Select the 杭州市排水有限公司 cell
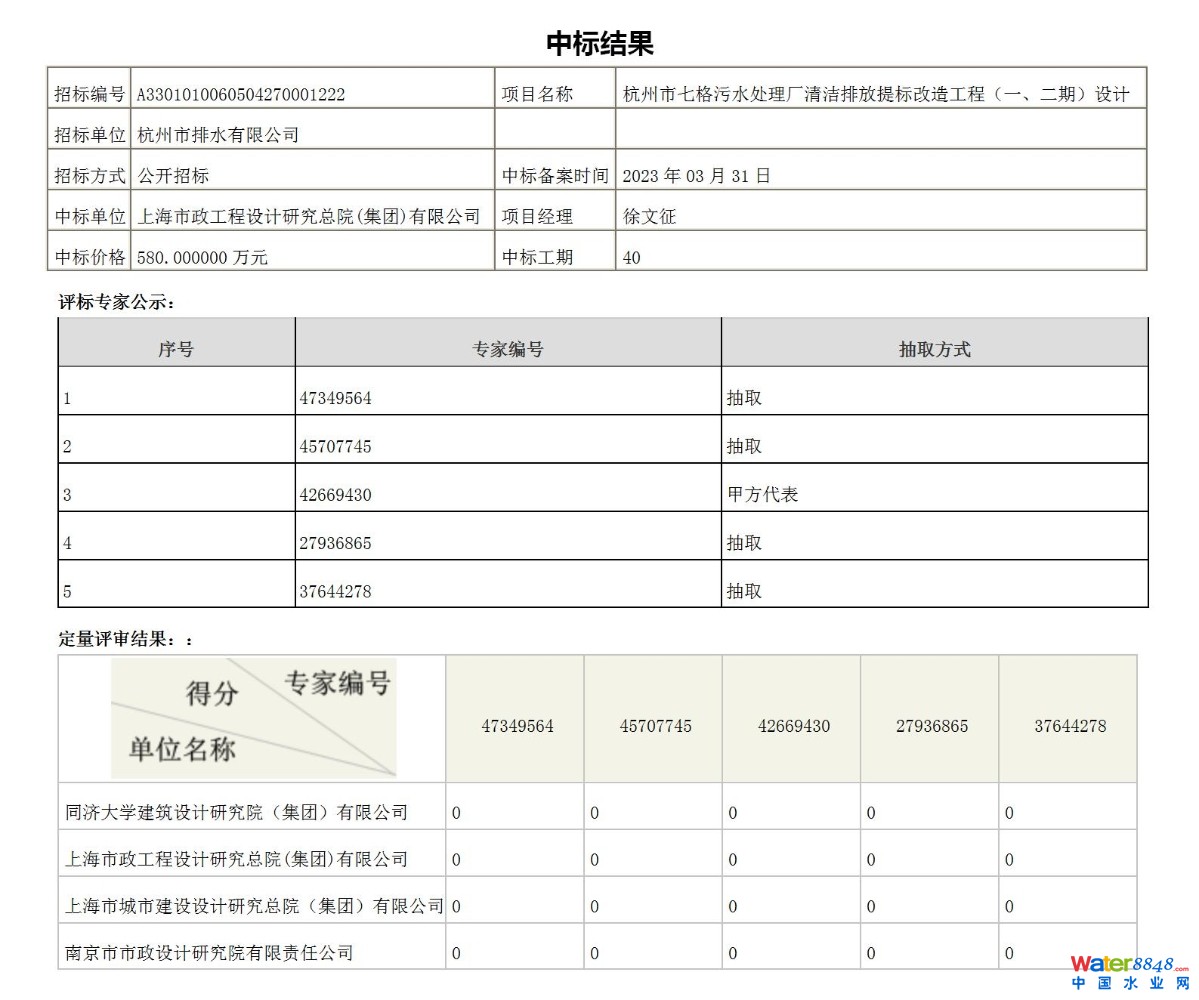Image resolution: width=1199 pixels, height=1000 pixels. point(218,135)
